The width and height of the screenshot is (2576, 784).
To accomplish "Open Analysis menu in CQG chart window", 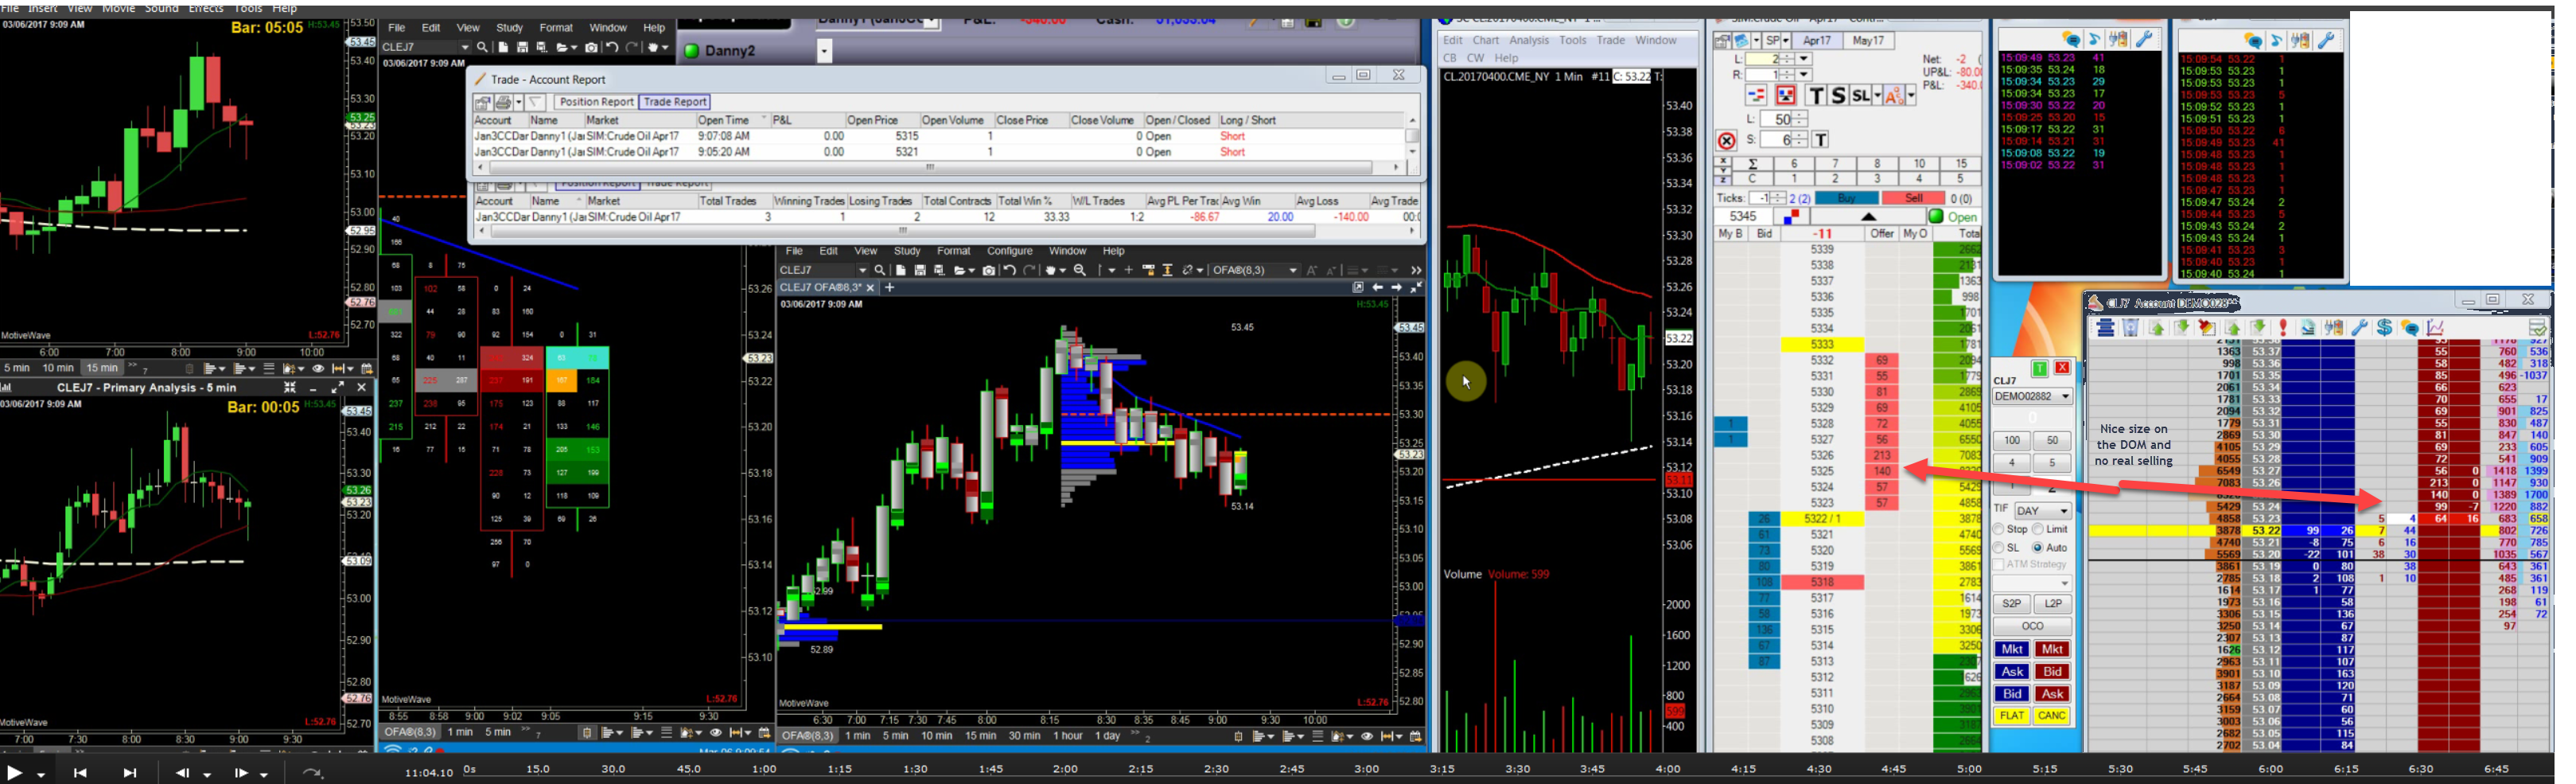I will coord(1529,40).
